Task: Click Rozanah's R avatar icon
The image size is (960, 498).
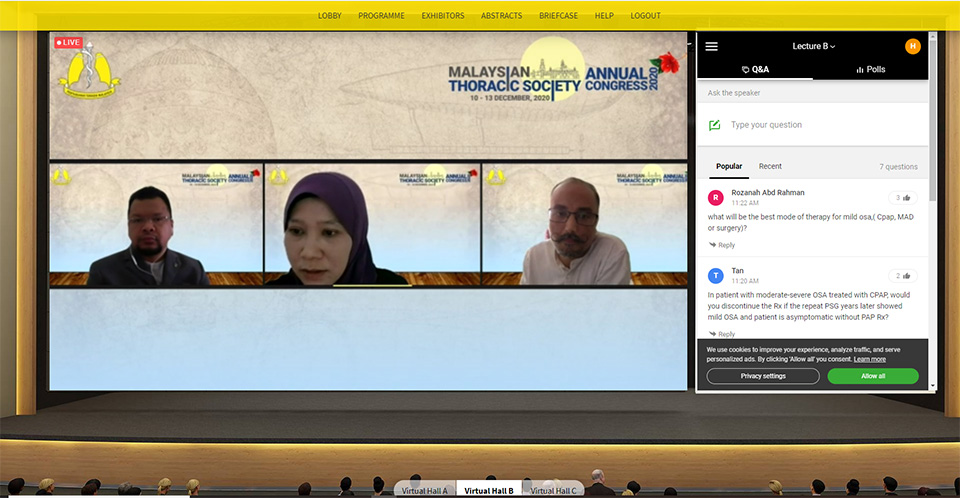Action: coord(716,197)
